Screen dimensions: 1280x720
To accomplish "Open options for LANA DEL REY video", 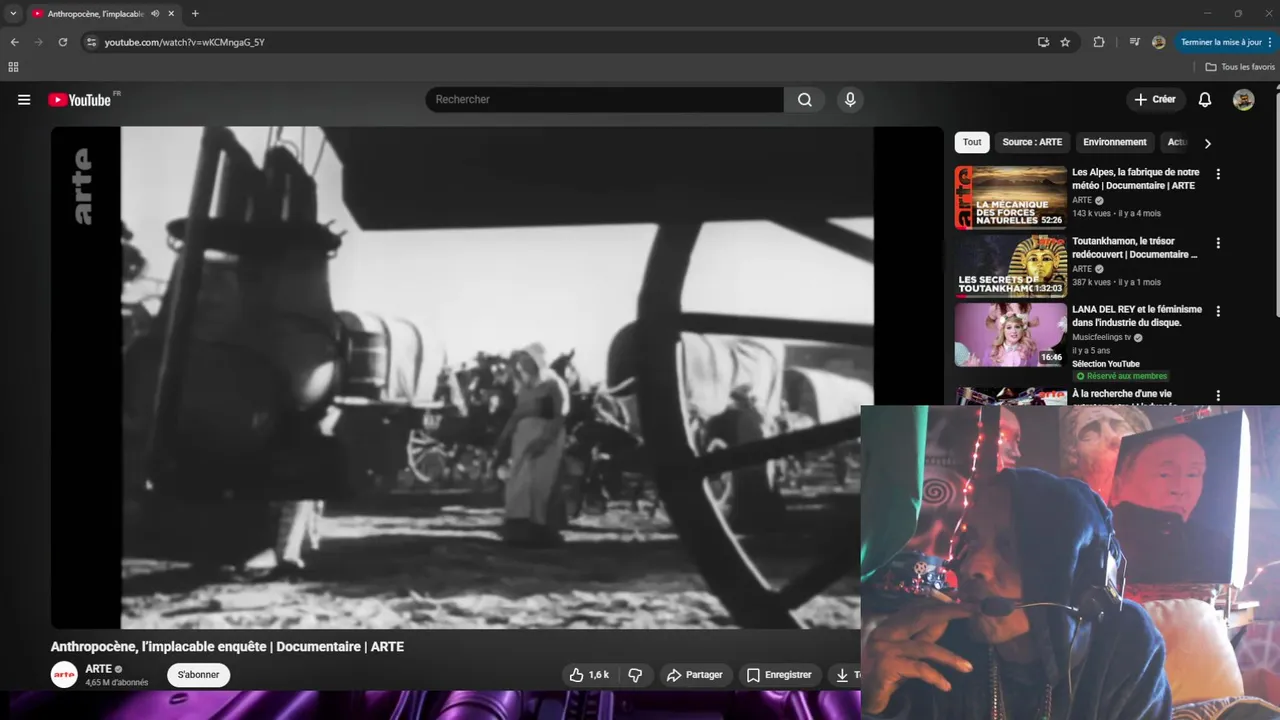I will [x=1217, y=312].
